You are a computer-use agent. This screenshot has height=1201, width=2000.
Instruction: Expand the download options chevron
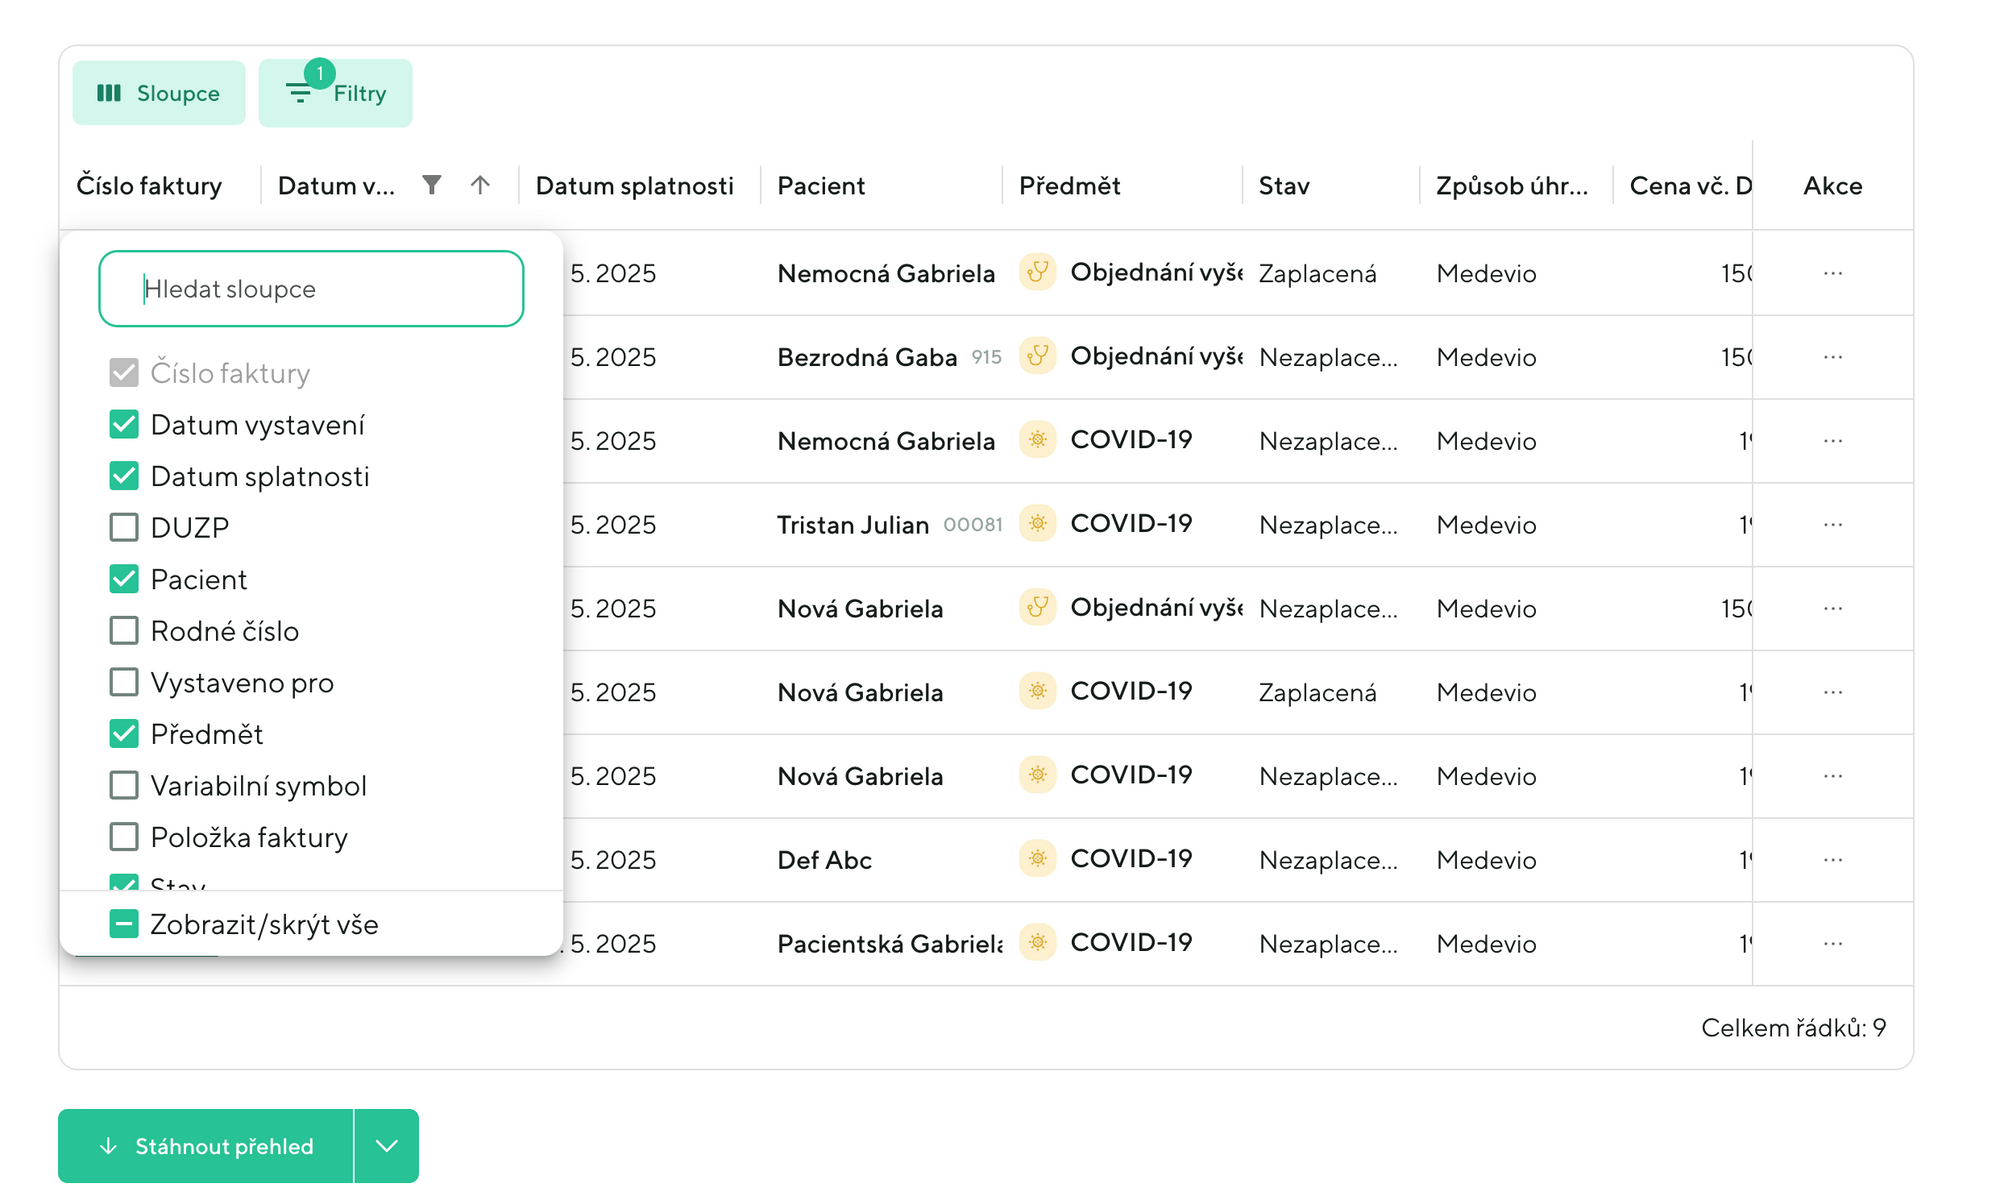point(387,1146)
